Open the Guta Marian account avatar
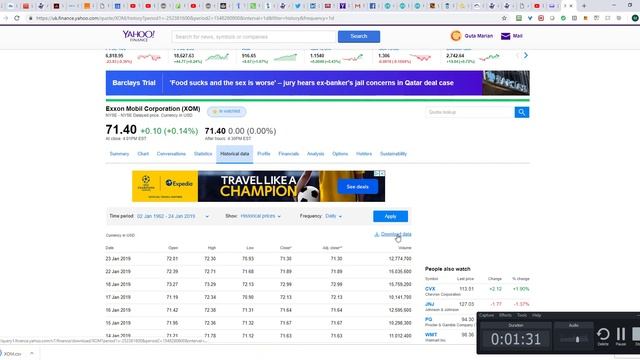Screen dimensions: 640x360 456,36
